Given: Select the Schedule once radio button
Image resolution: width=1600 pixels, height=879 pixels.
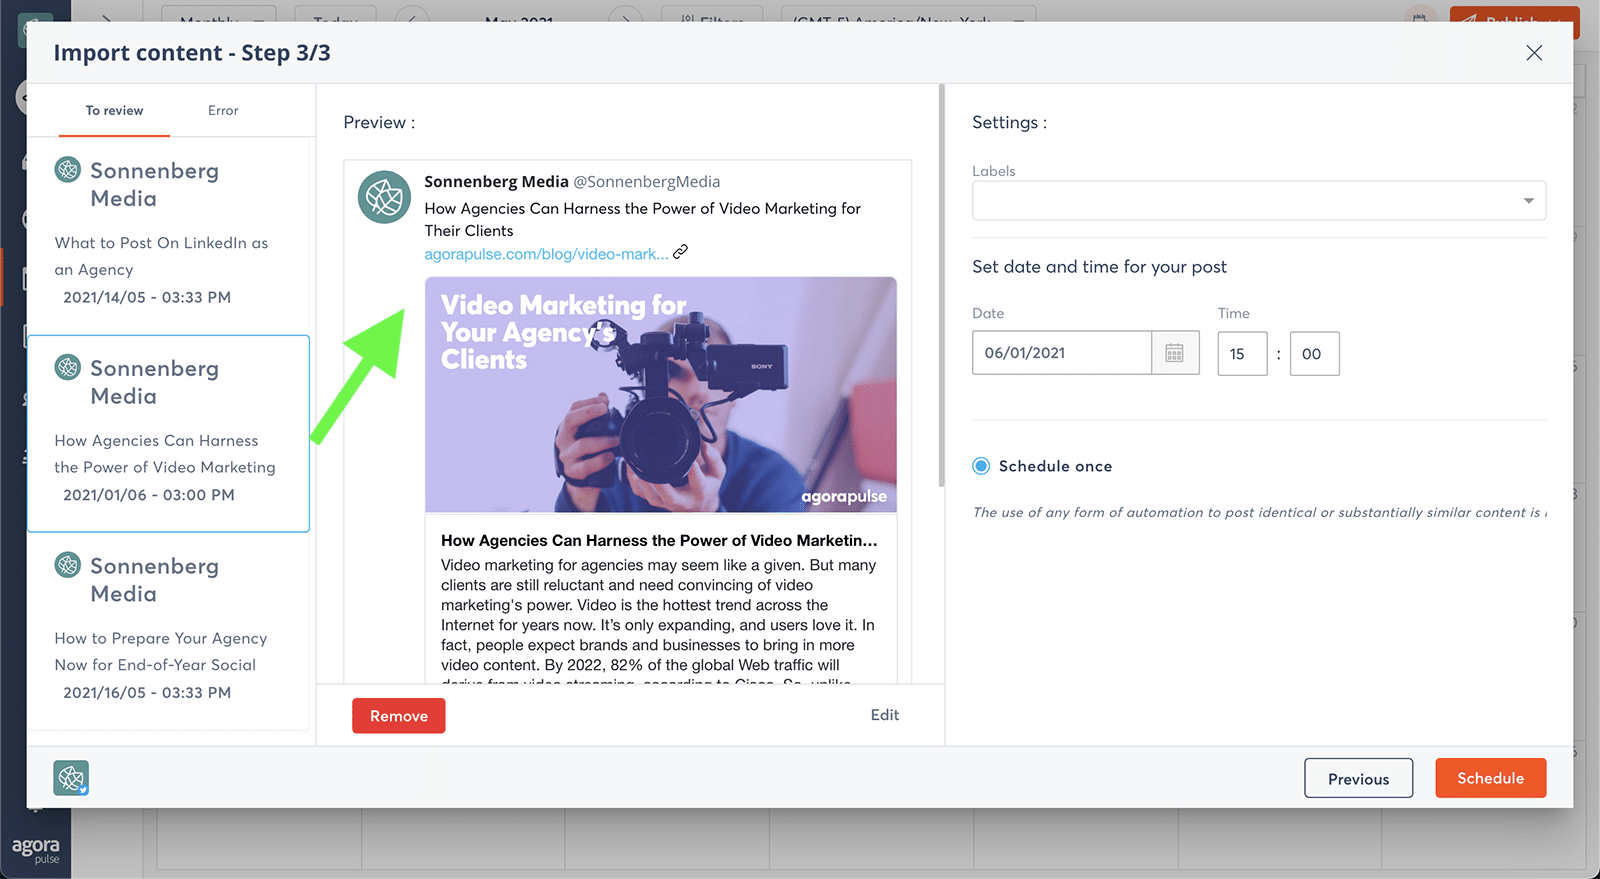Looking at the screenshot, I should point(981,466).
